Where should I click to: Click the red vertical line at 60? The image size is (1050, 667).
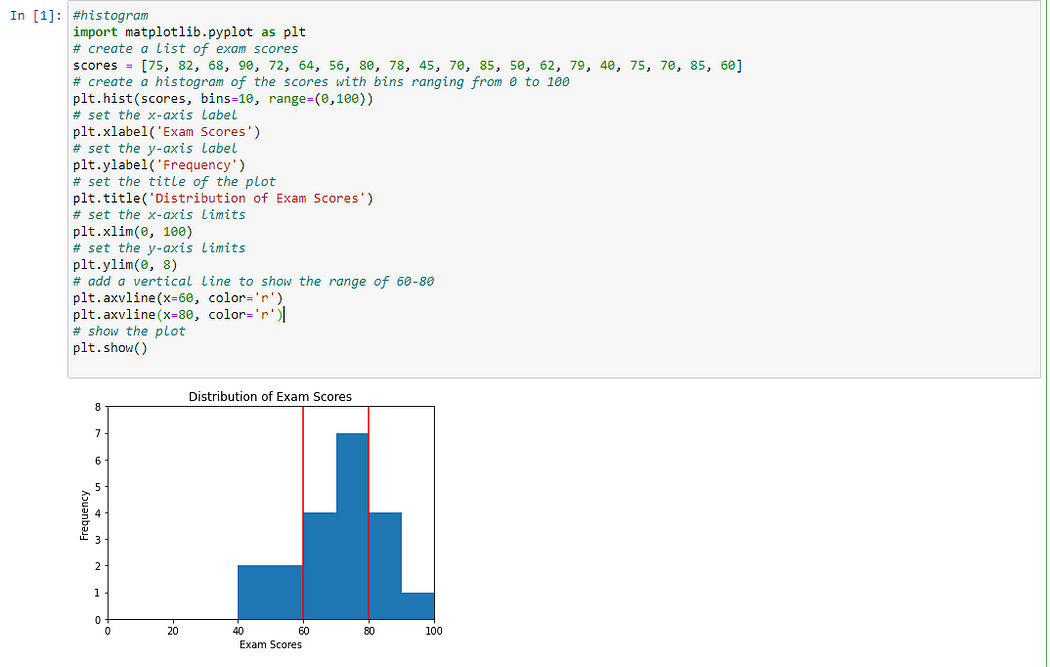304,500
